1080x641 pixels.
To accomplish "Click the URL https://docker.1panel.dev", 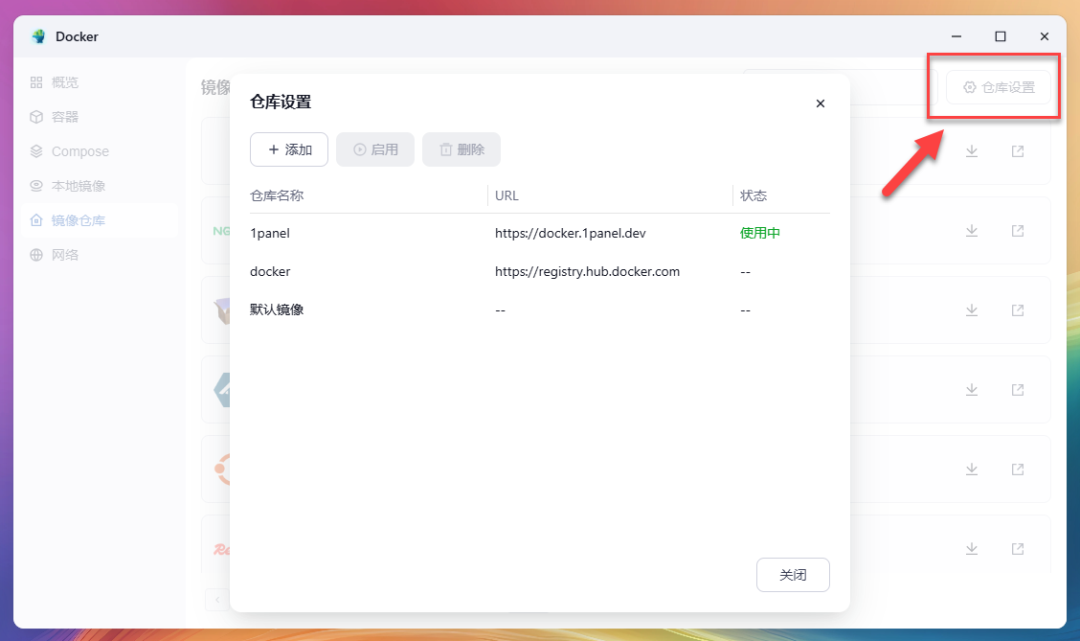I will (570, 233).
